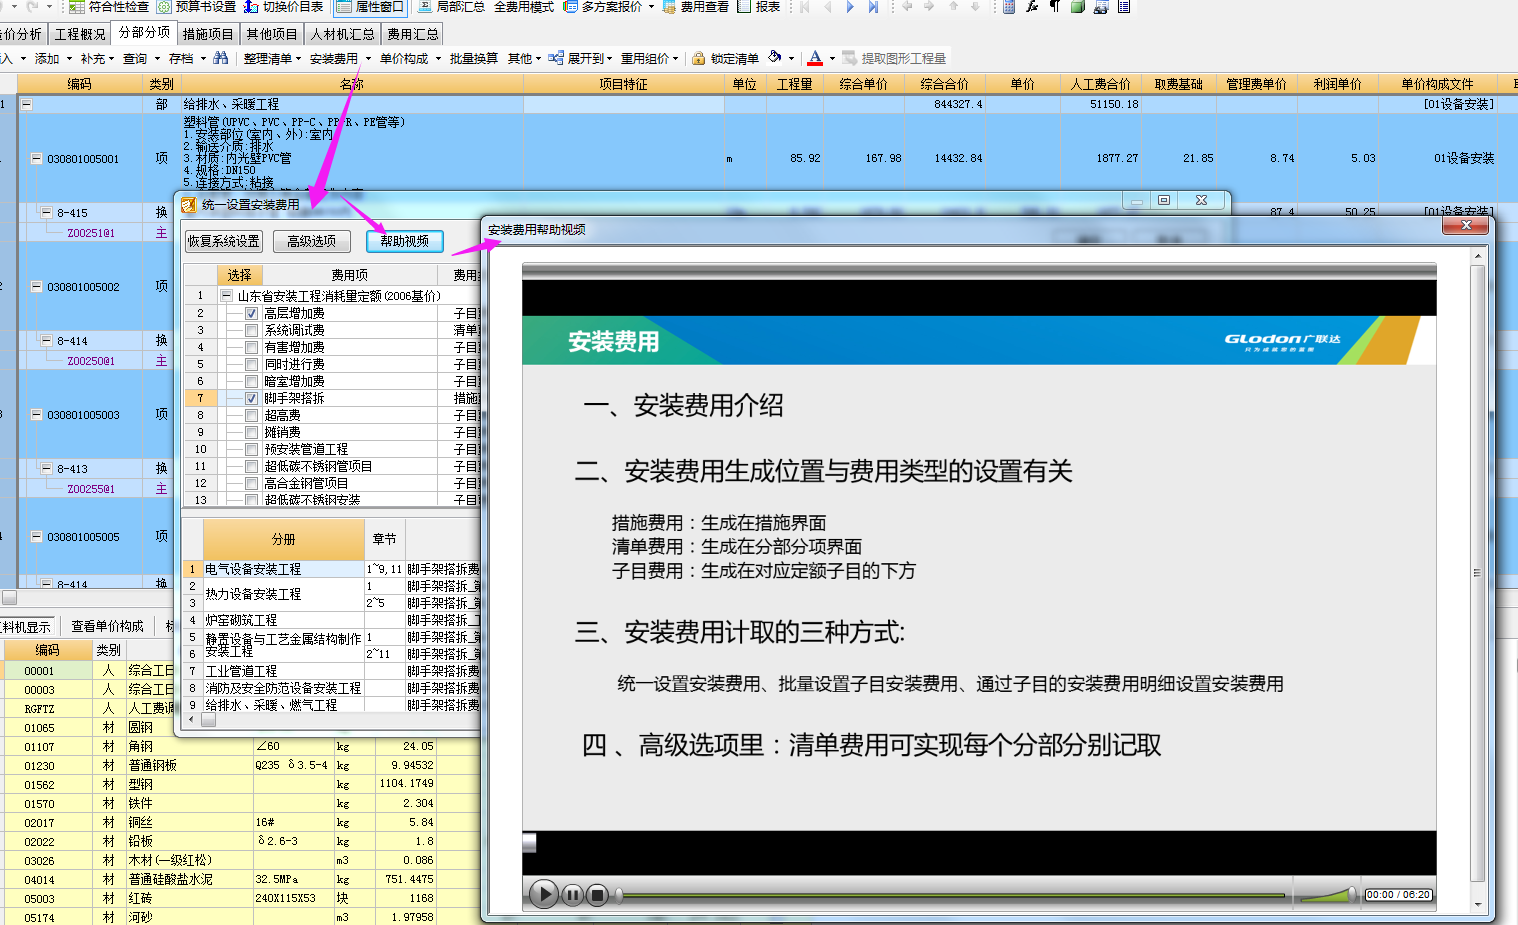
Task: Select 给排水、采暖、燃气工程 row in 分部 list
Action: (x=283, y=704)
